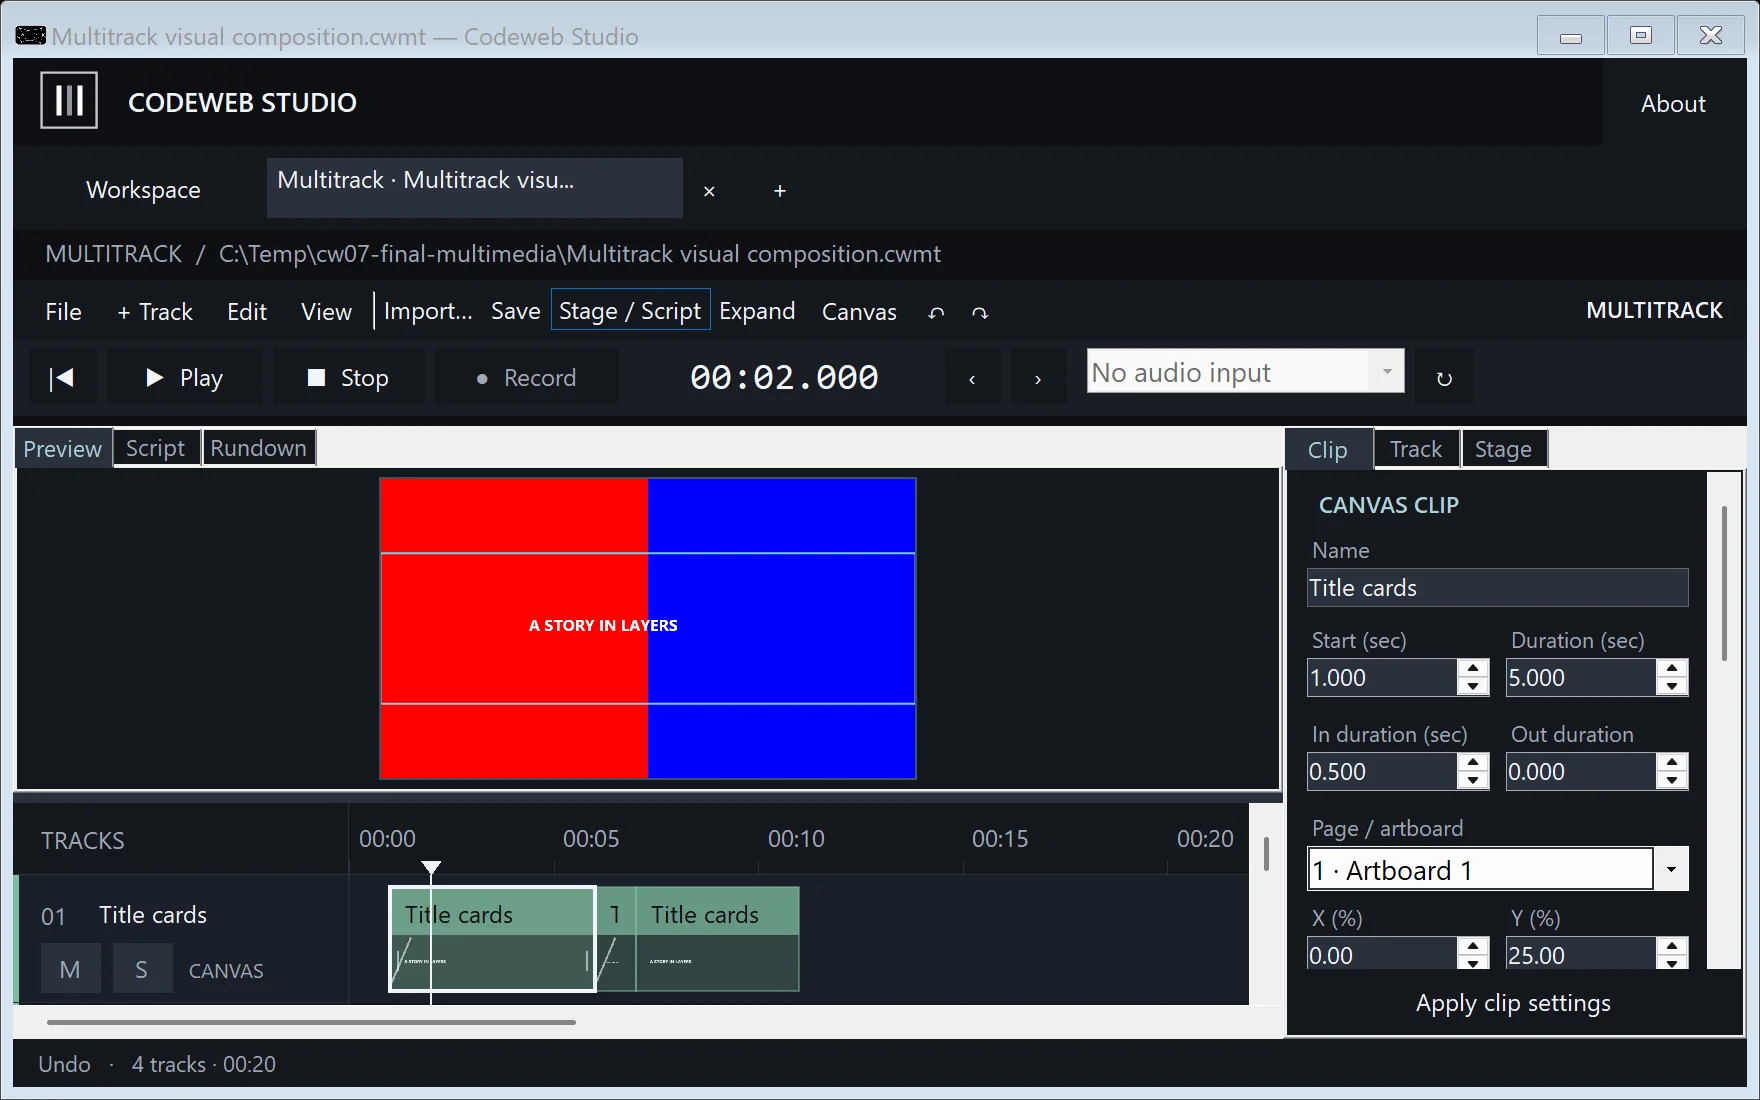The image size is (1760, 1100).
Task: Solo the Title cards track
Action: point(141,969)
